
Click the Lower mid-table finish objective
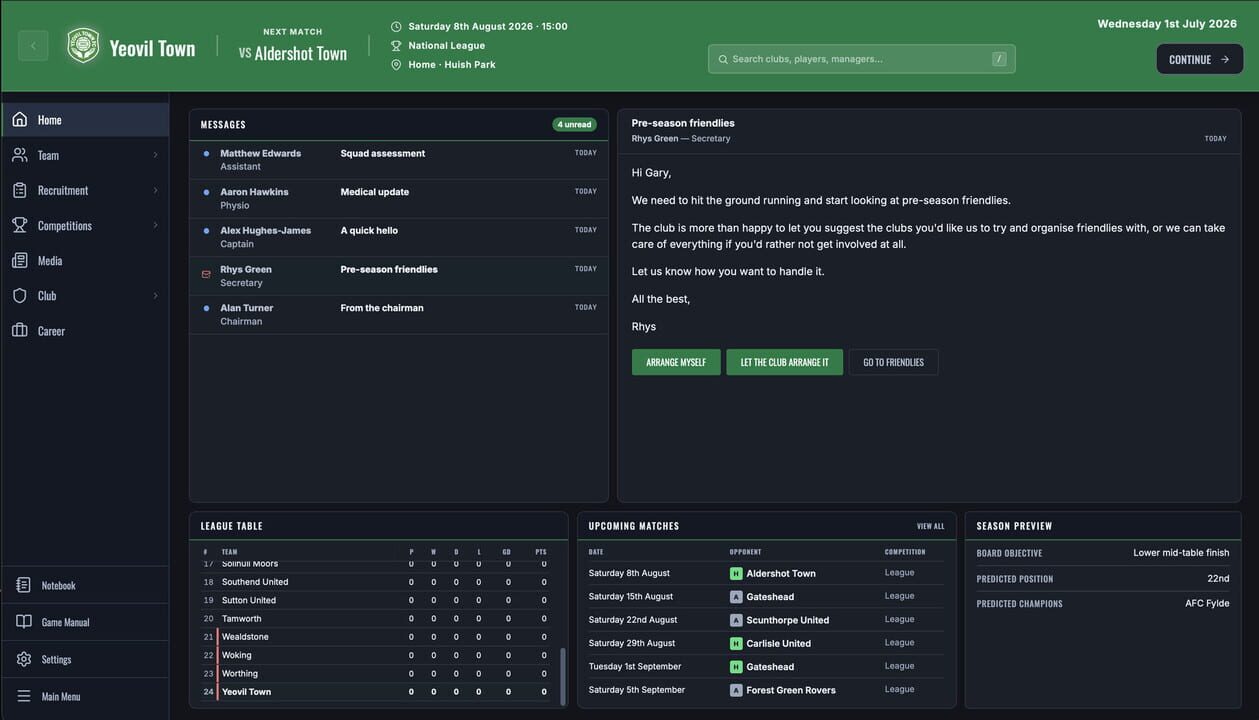tap(1181, 553)
